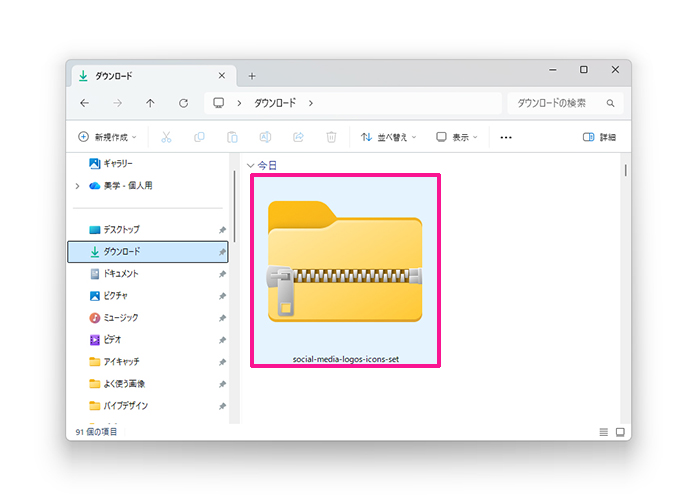Close the Explorer window
This screenshot has height=501, width=700.
[x=615, y=70]
